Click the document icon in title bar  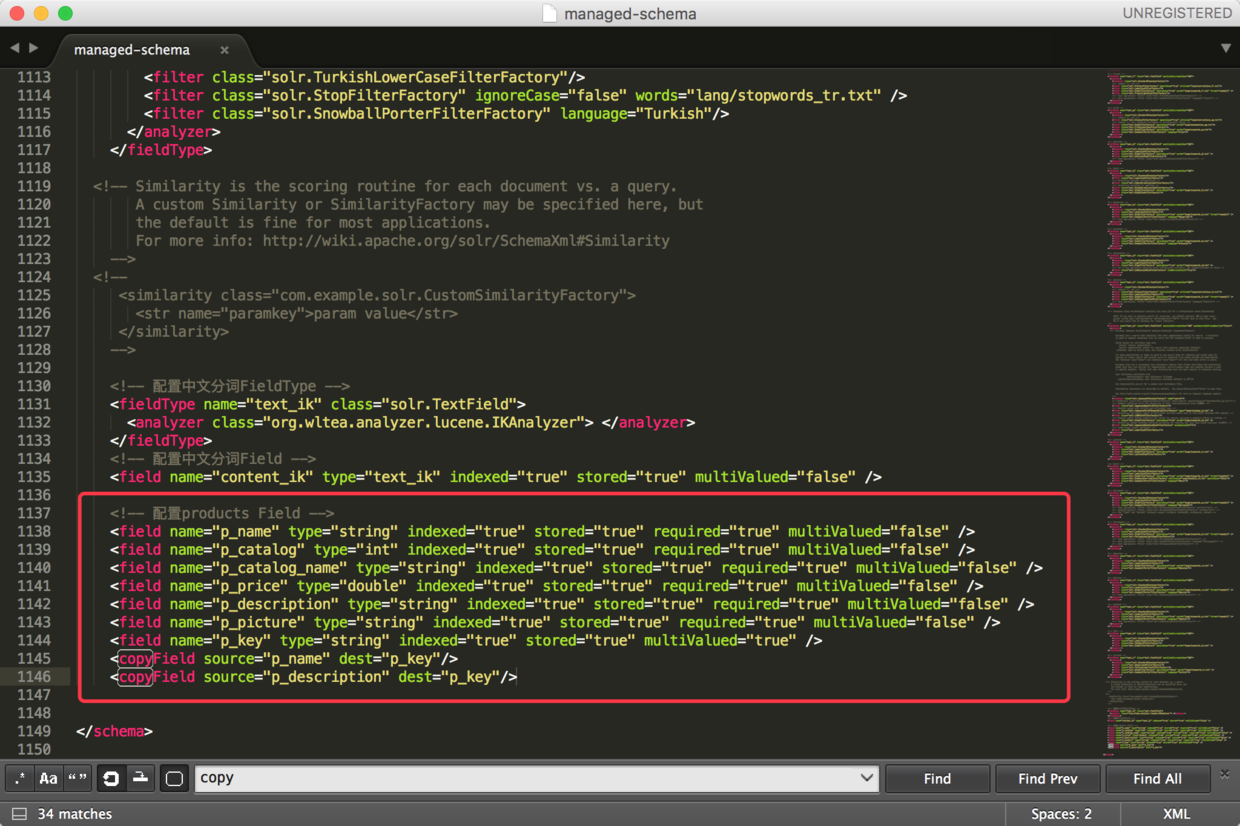549,13
